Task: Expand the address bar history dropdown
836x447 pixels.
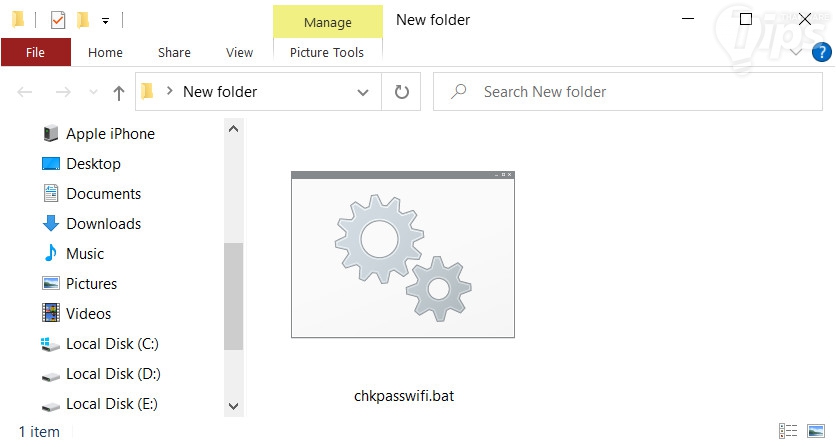Action: [363, 92]
